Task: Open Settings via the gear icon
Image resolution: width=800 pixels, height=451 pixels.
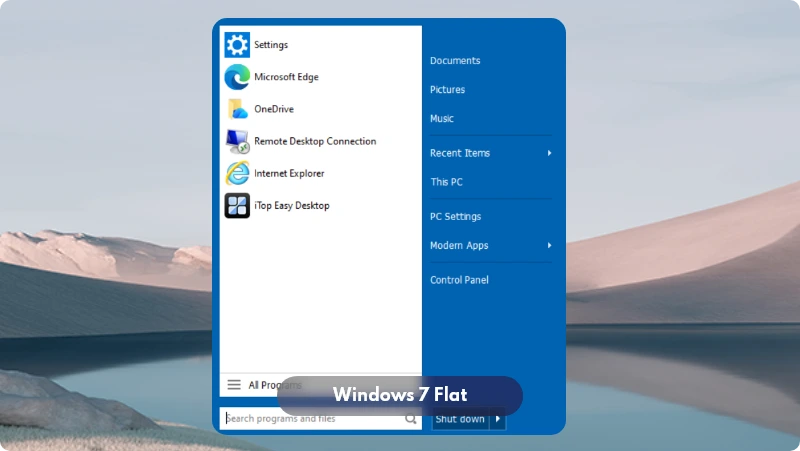Action: (237, 45)
